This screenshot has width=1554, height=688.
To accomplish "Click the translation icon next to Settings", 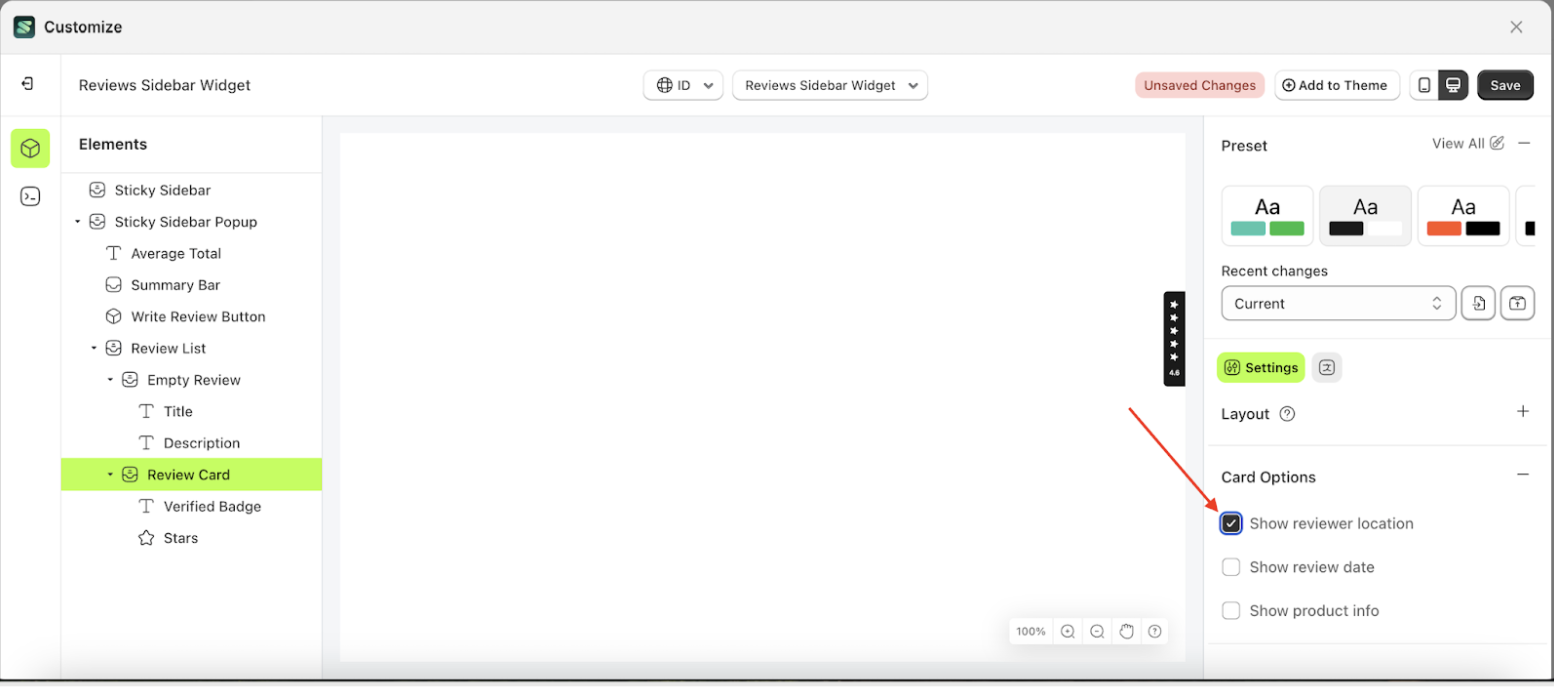I will pyautogui.click(x=1327, y=367).
